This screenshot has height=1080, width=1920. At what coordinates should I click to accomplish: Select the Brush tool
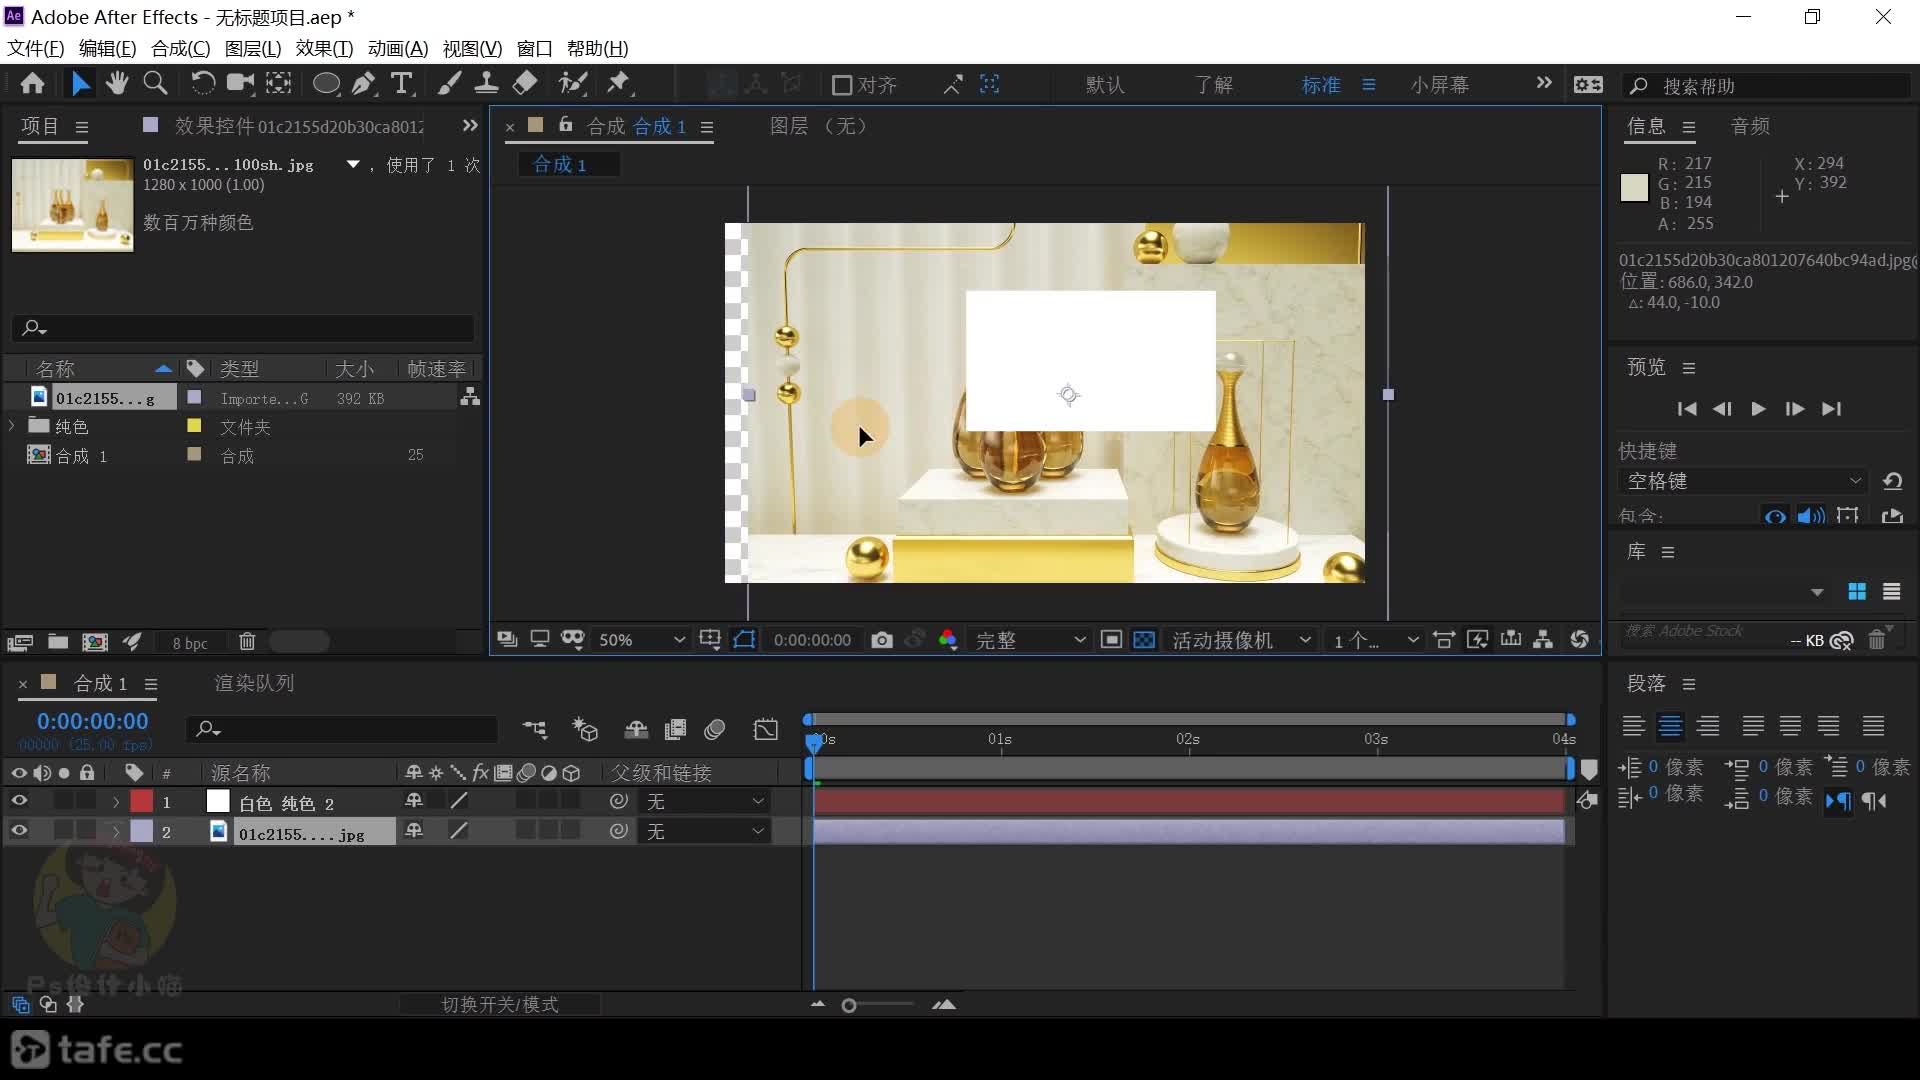449,84
